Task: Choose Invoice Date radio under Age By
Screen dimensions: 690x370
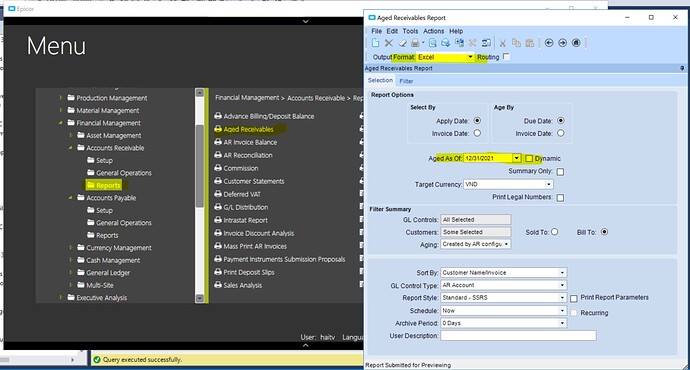Action: pos(561,133)
